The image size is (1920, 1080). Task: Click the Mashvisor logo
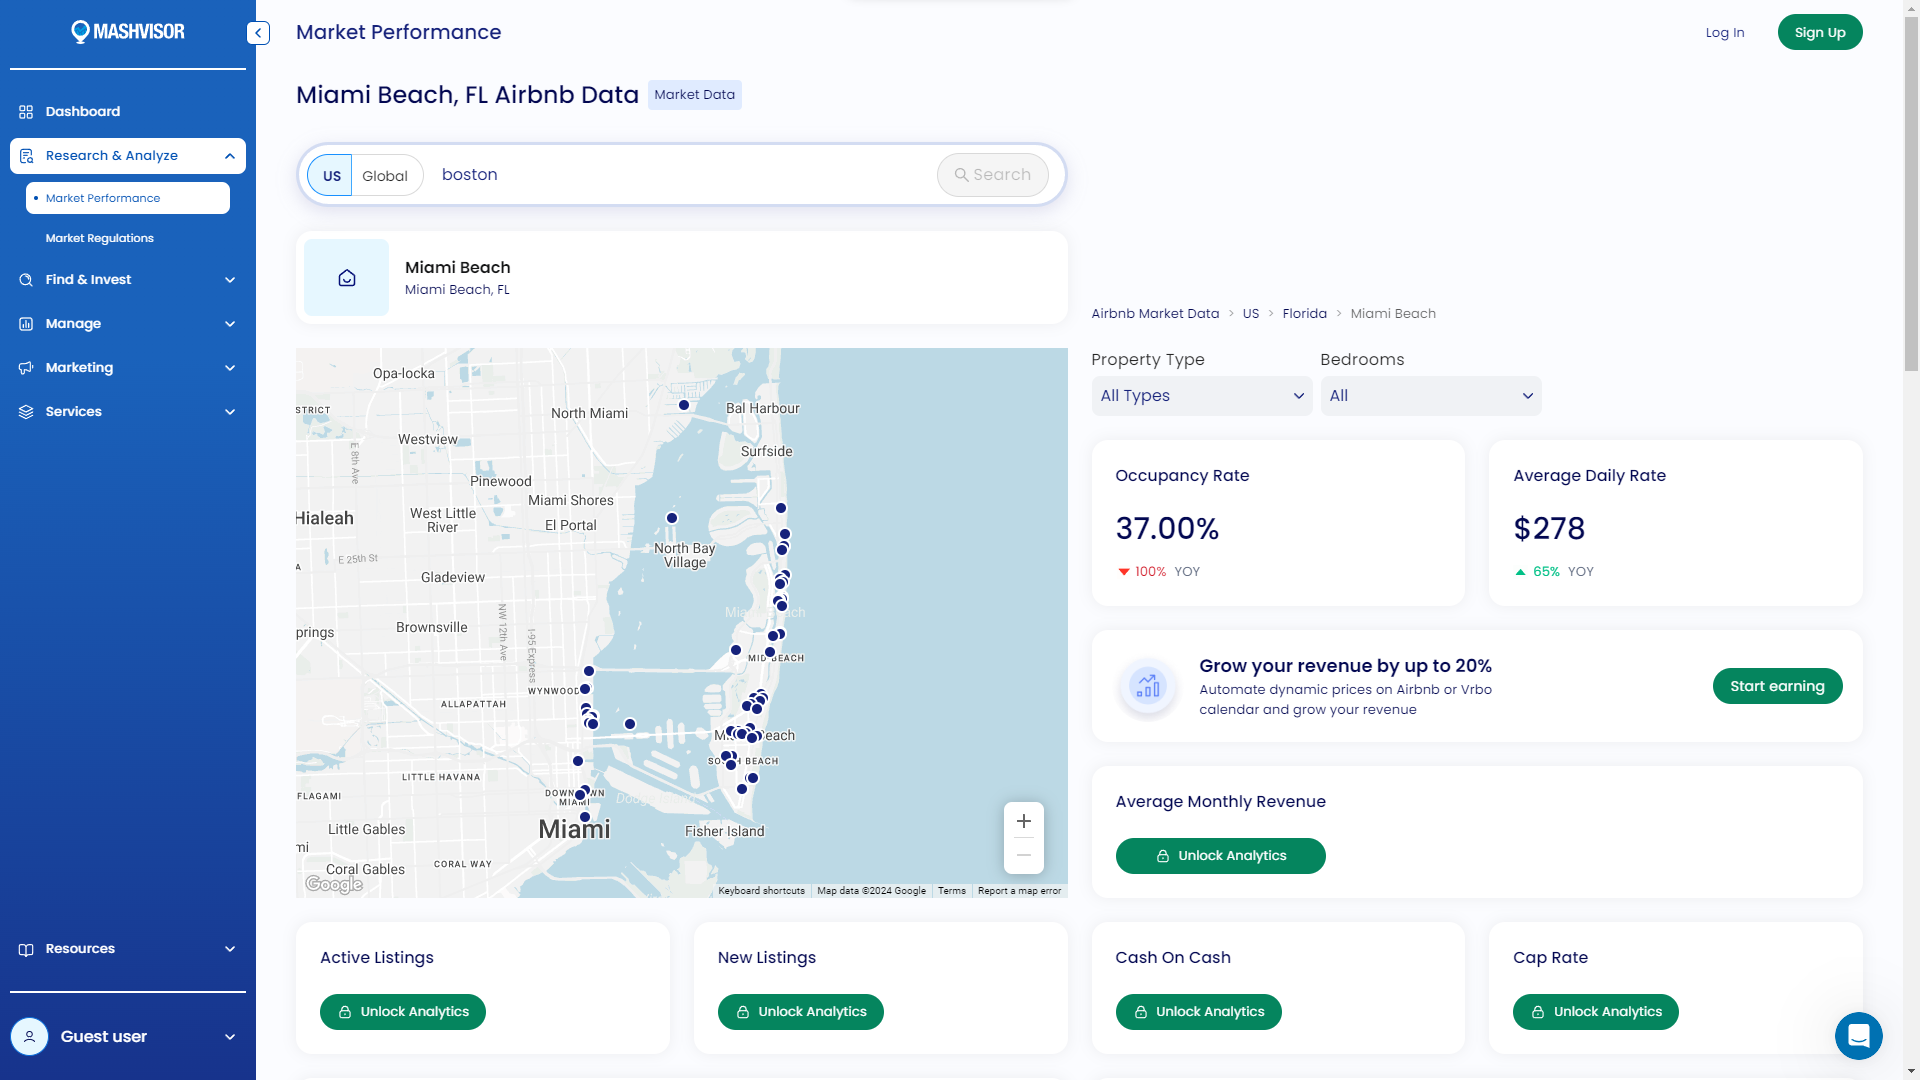pyautogui.click(x=128, y=32)
